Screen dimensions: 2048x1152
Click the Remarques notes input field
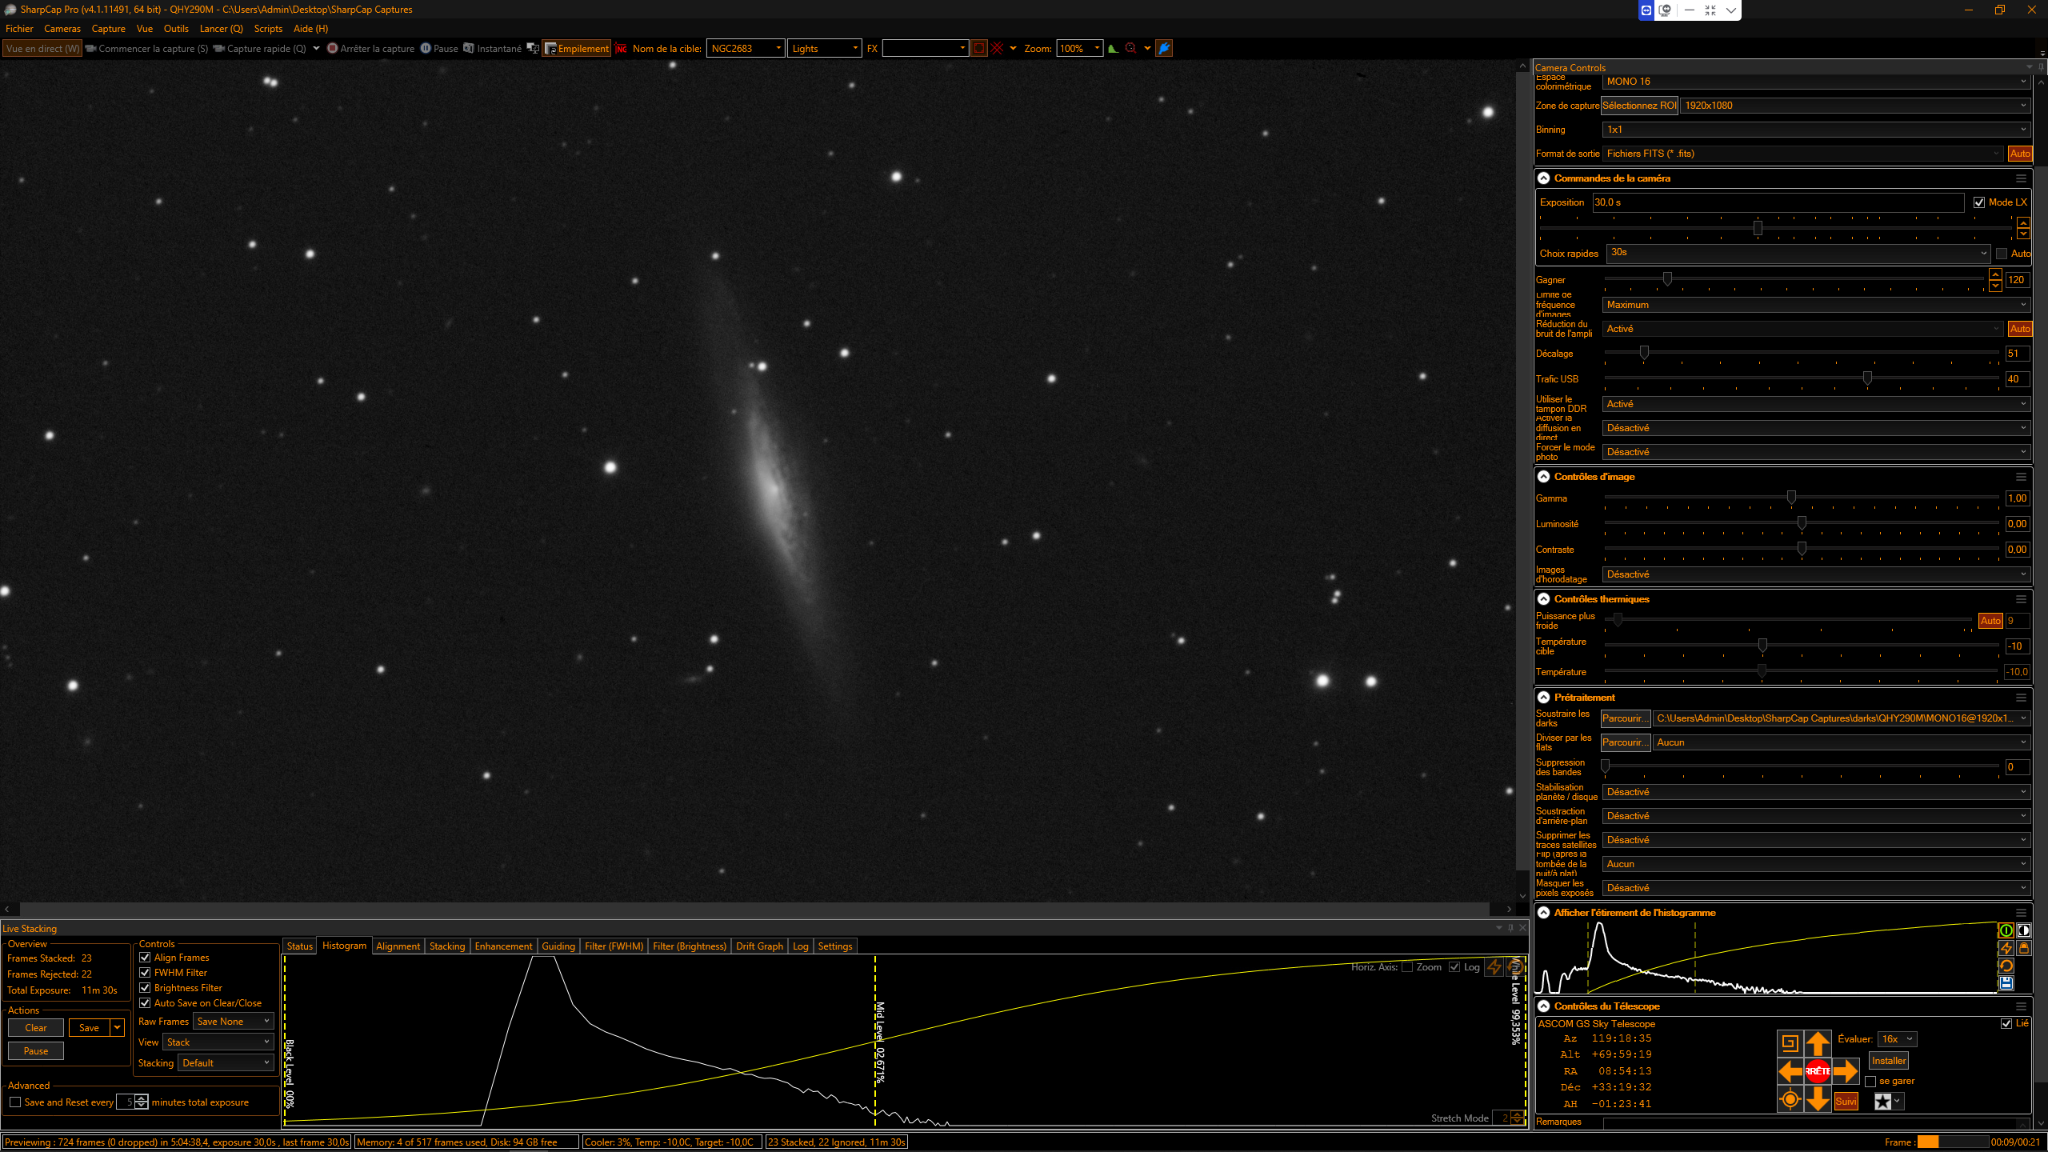[1816, 1123]
